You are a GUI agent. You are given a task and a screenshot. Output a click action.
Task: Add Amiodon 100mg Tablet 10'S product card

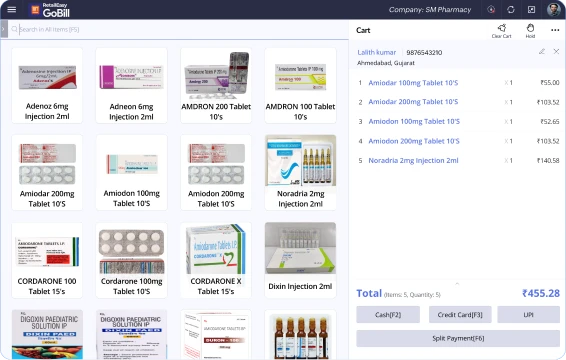[x=131, y=173]
